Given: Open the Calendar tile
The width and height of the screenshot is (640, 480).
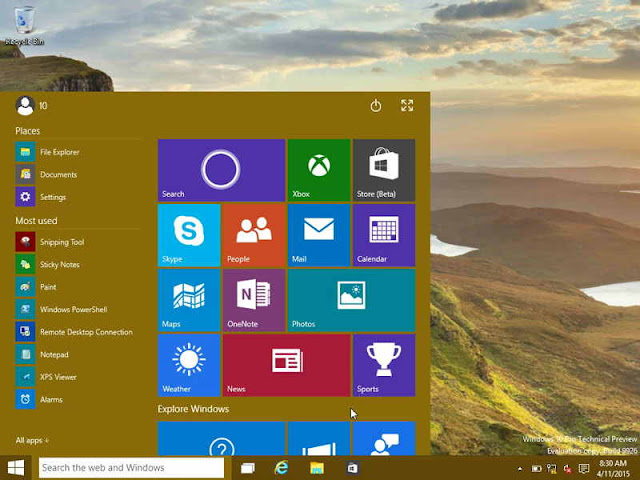Looking at the screenshot, I should click(x=384, y=235).
